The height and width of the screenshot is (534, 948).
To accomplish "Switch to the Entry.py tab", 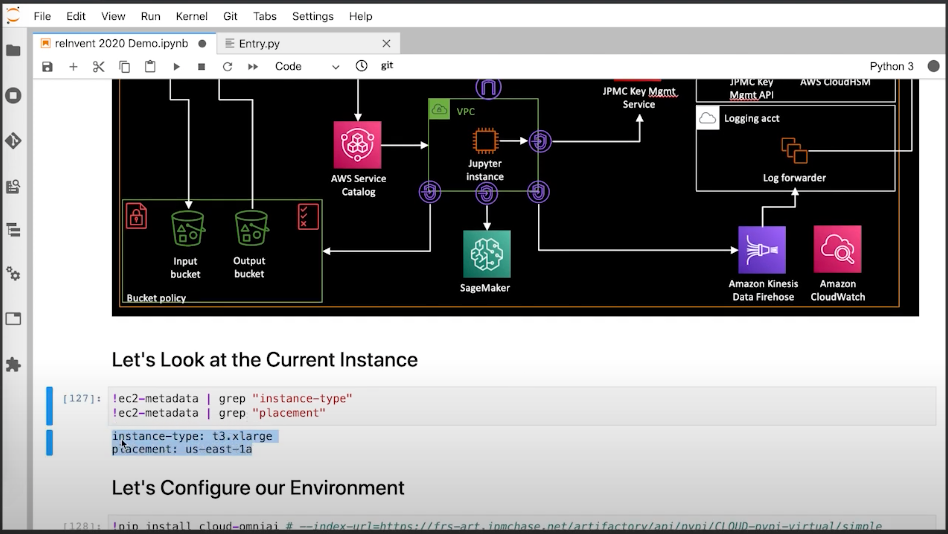I will pos(259,43).
